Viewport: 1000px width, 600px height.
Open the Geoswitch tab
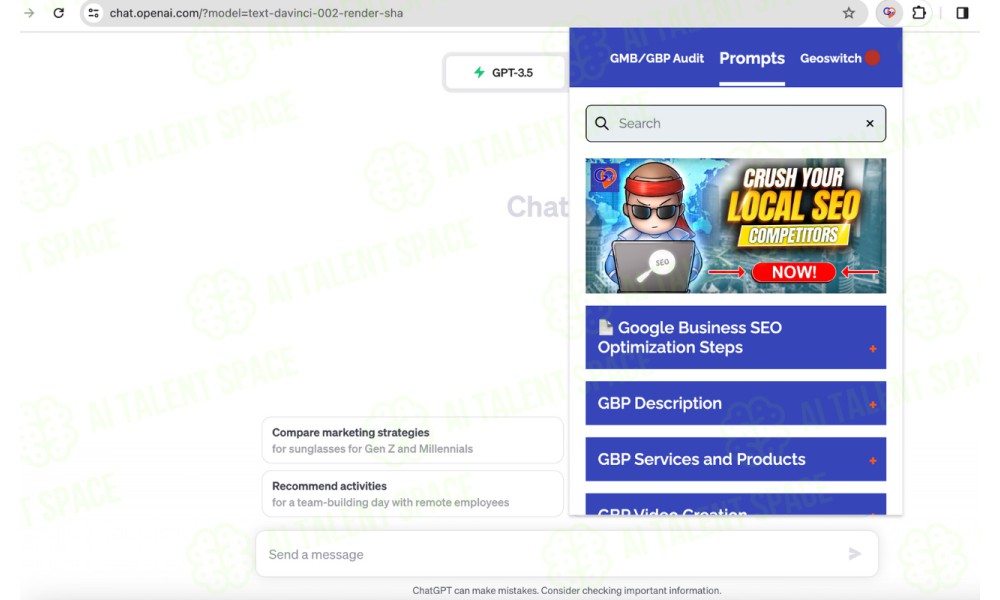[x=830, y=58]
